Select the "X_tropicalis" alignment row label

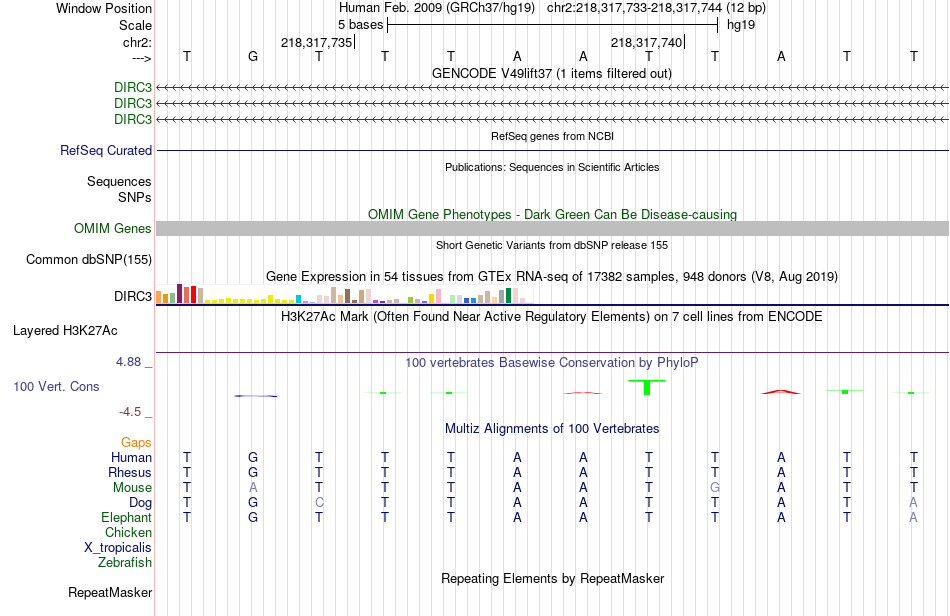pos(118,548)
